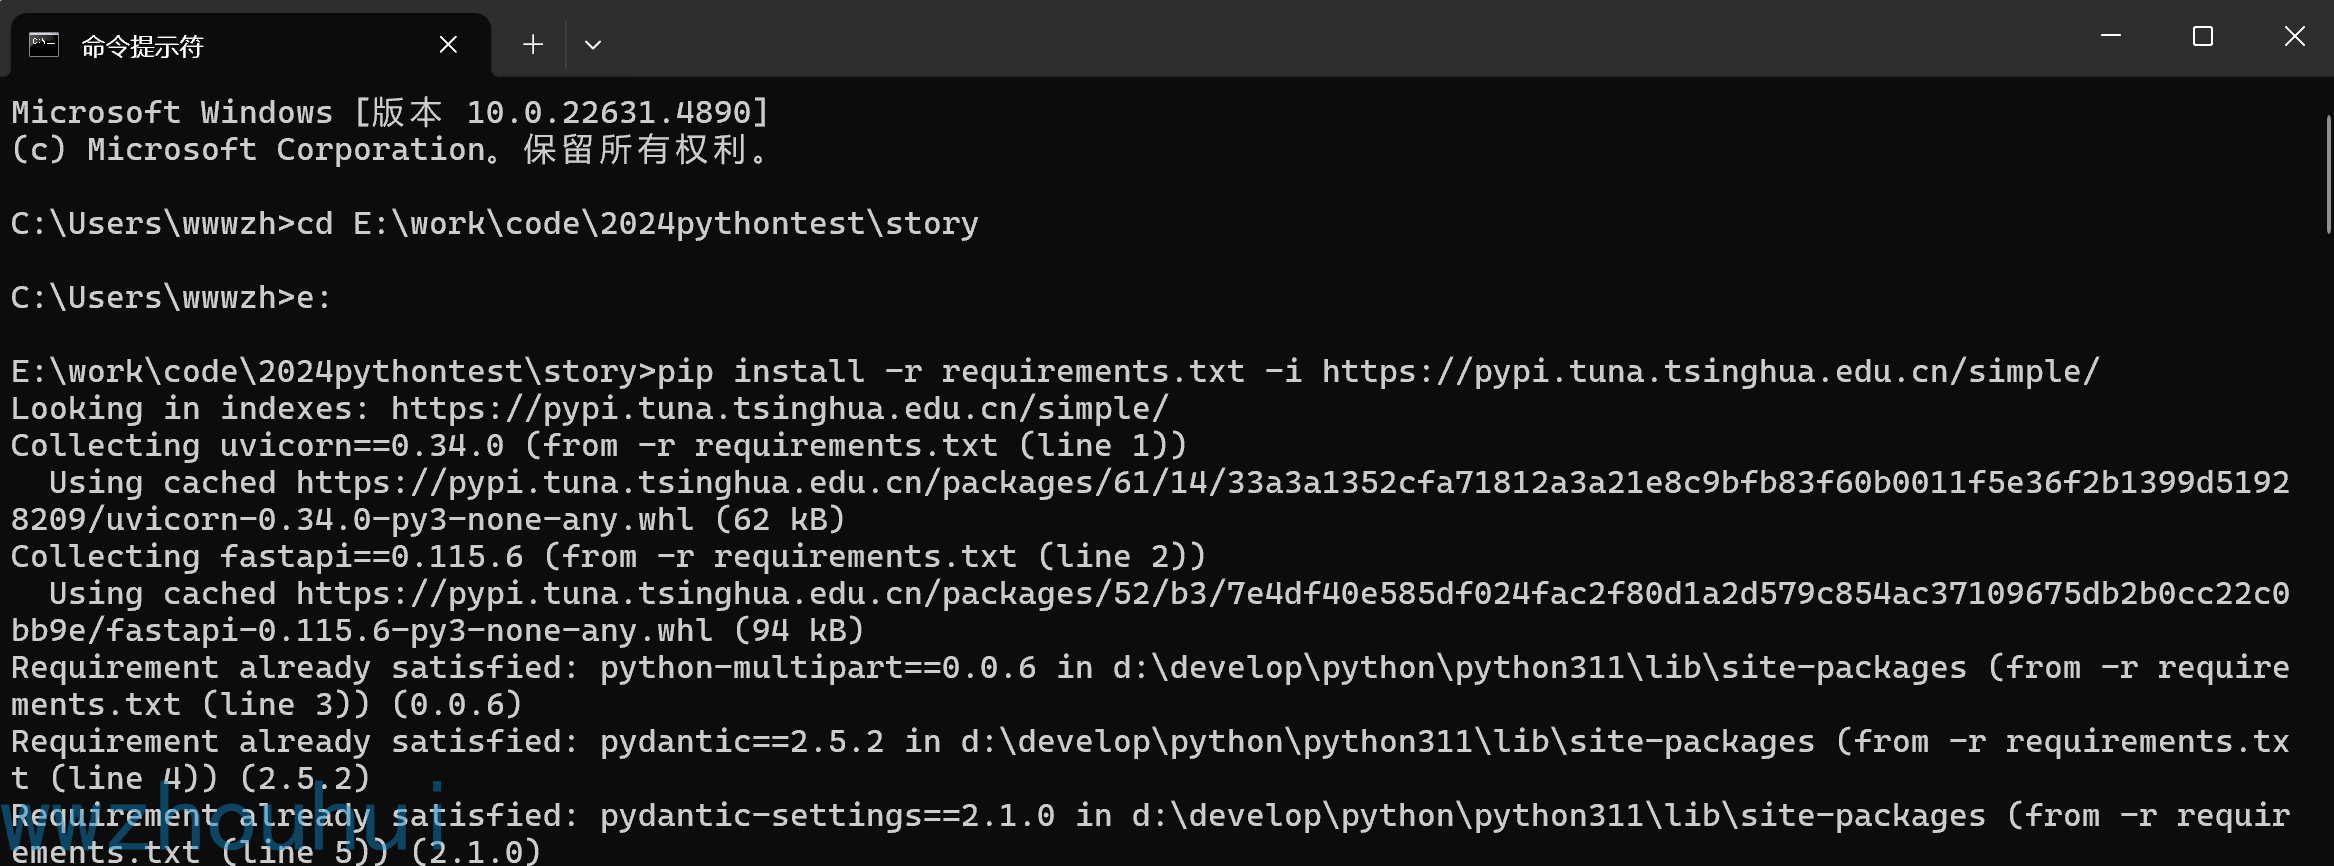Click the "pydantic-settings==2.1.0" requirement text
Image resolution: width=2334 pixels, height=866 pixels.
click(827, 816)
